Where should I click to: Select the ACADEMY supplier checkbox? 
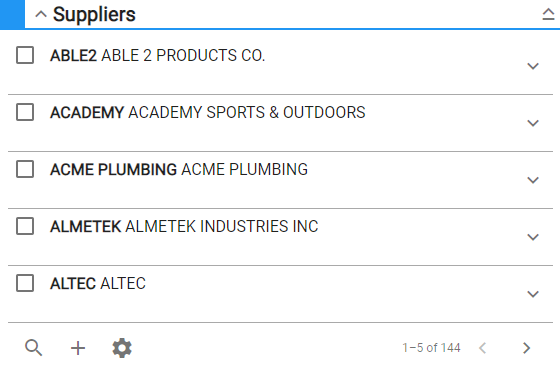25,112
